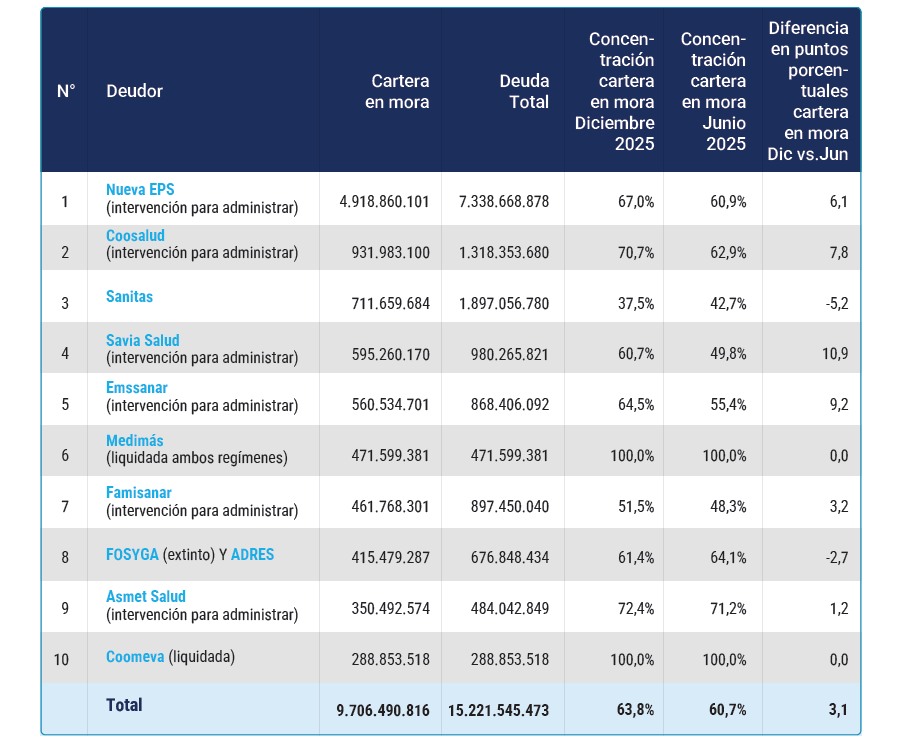Screen dimensions: 900x745
Task: Click the Asmet Salud debtor name
Action: (x=146, y=596)
